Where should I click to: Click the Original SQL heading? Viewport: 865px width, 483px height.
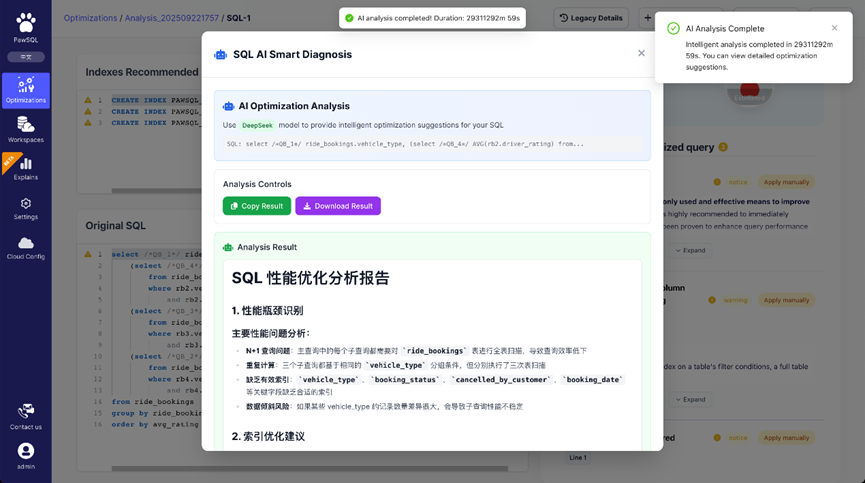[115, 226]
